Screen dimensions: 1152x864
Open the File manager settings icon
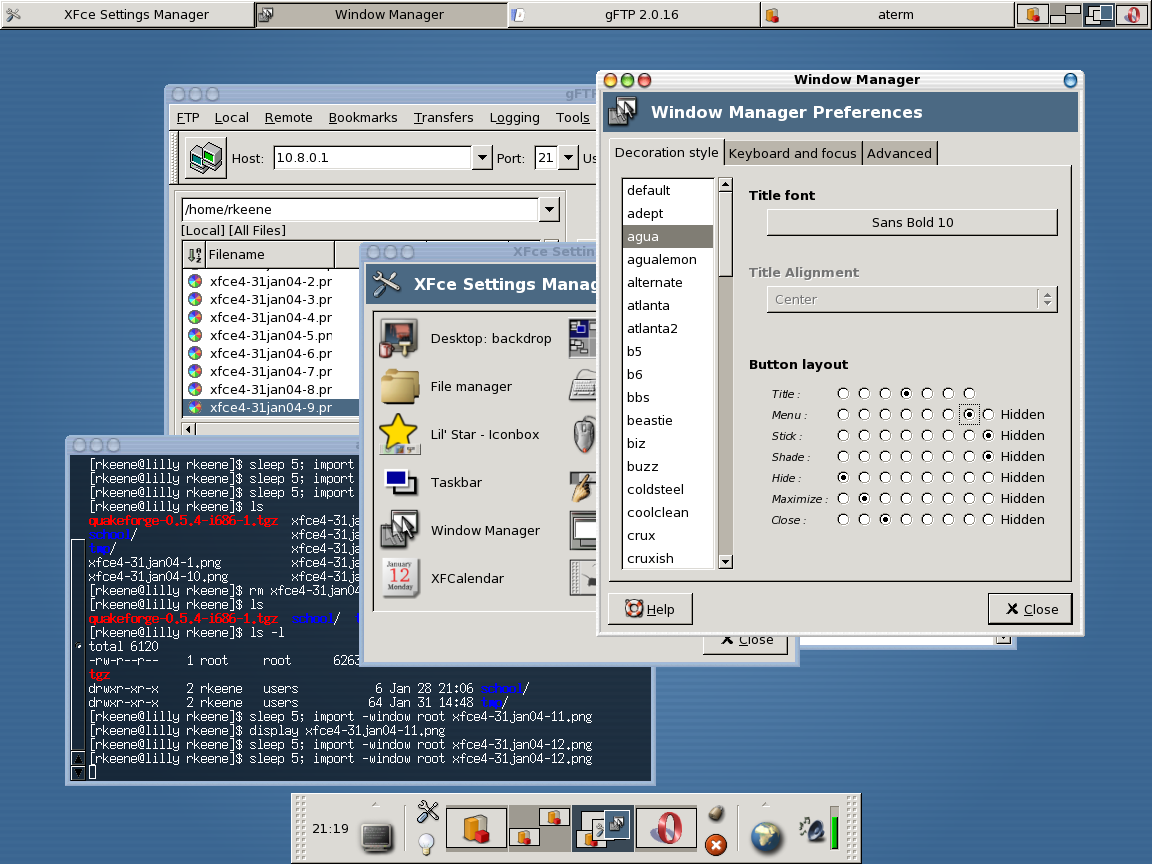tap(400, 386)
